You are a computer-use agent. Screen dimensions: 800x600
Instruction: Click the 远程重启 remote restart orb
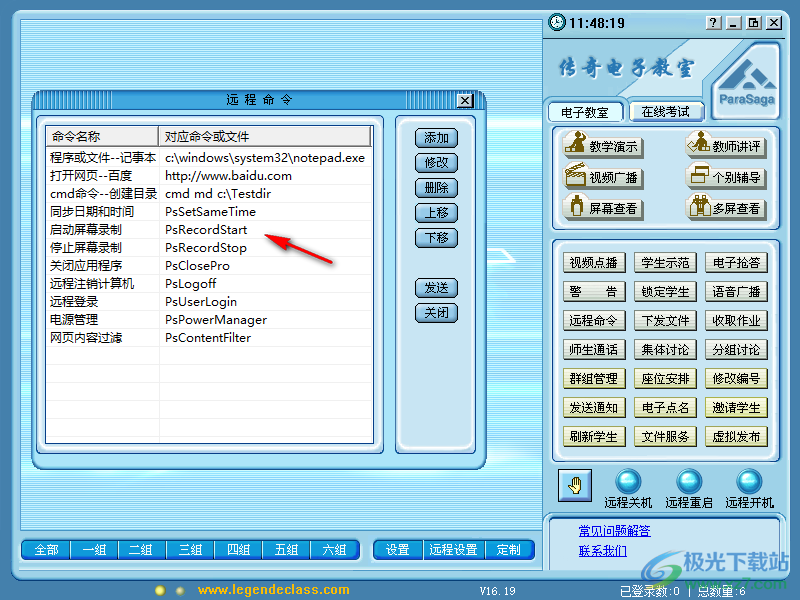point(689,482)
